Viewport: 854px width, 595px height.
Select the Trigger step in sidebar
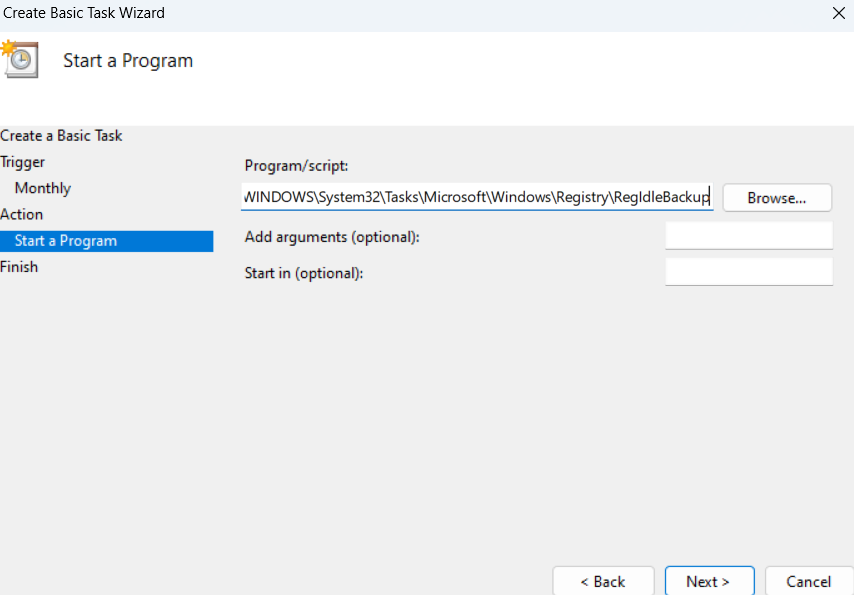click(22, 162)
